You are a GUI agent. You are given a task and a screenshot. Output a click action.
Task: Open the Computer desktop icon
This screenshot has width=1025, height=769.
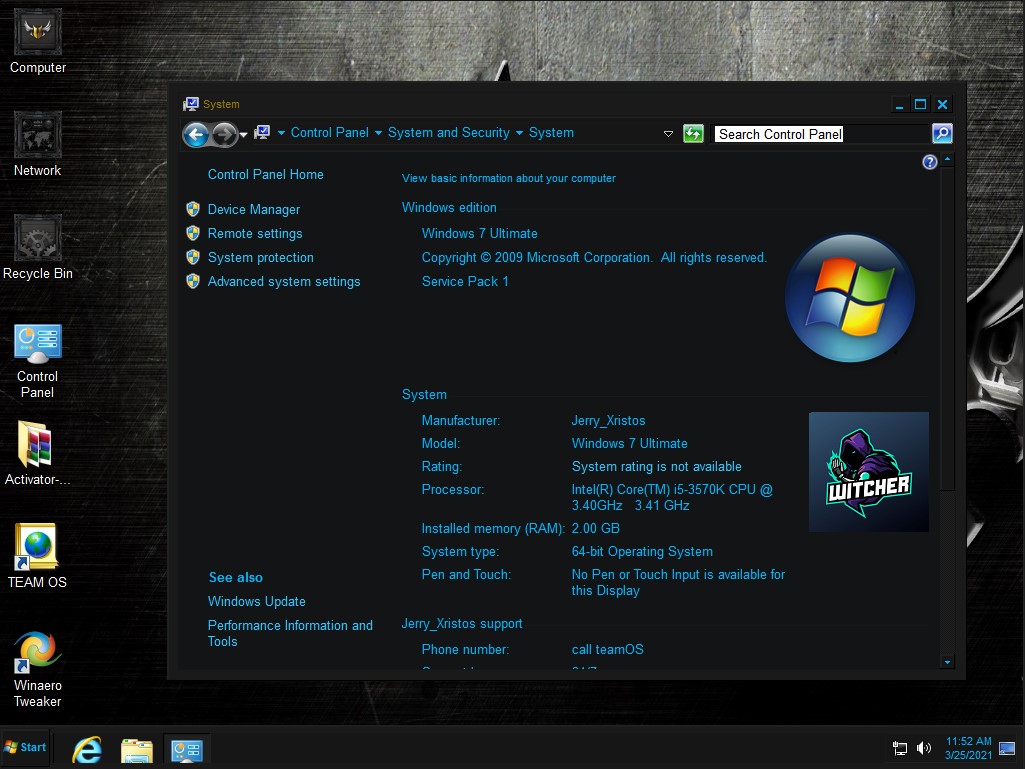click(37, 42)
